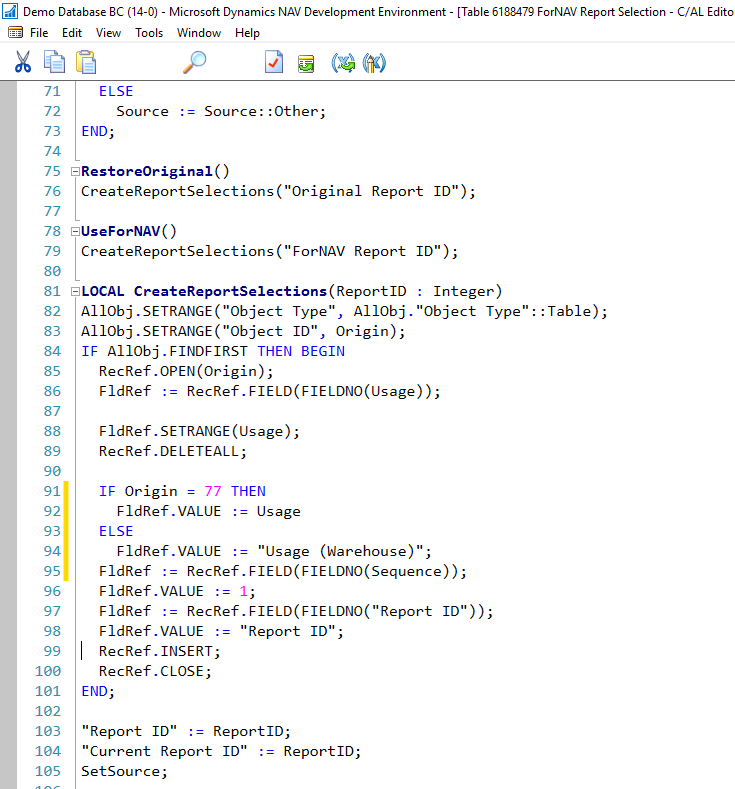Open the File menu
The height and width of the screenshot is (789, 735).
tap(39, 33)
